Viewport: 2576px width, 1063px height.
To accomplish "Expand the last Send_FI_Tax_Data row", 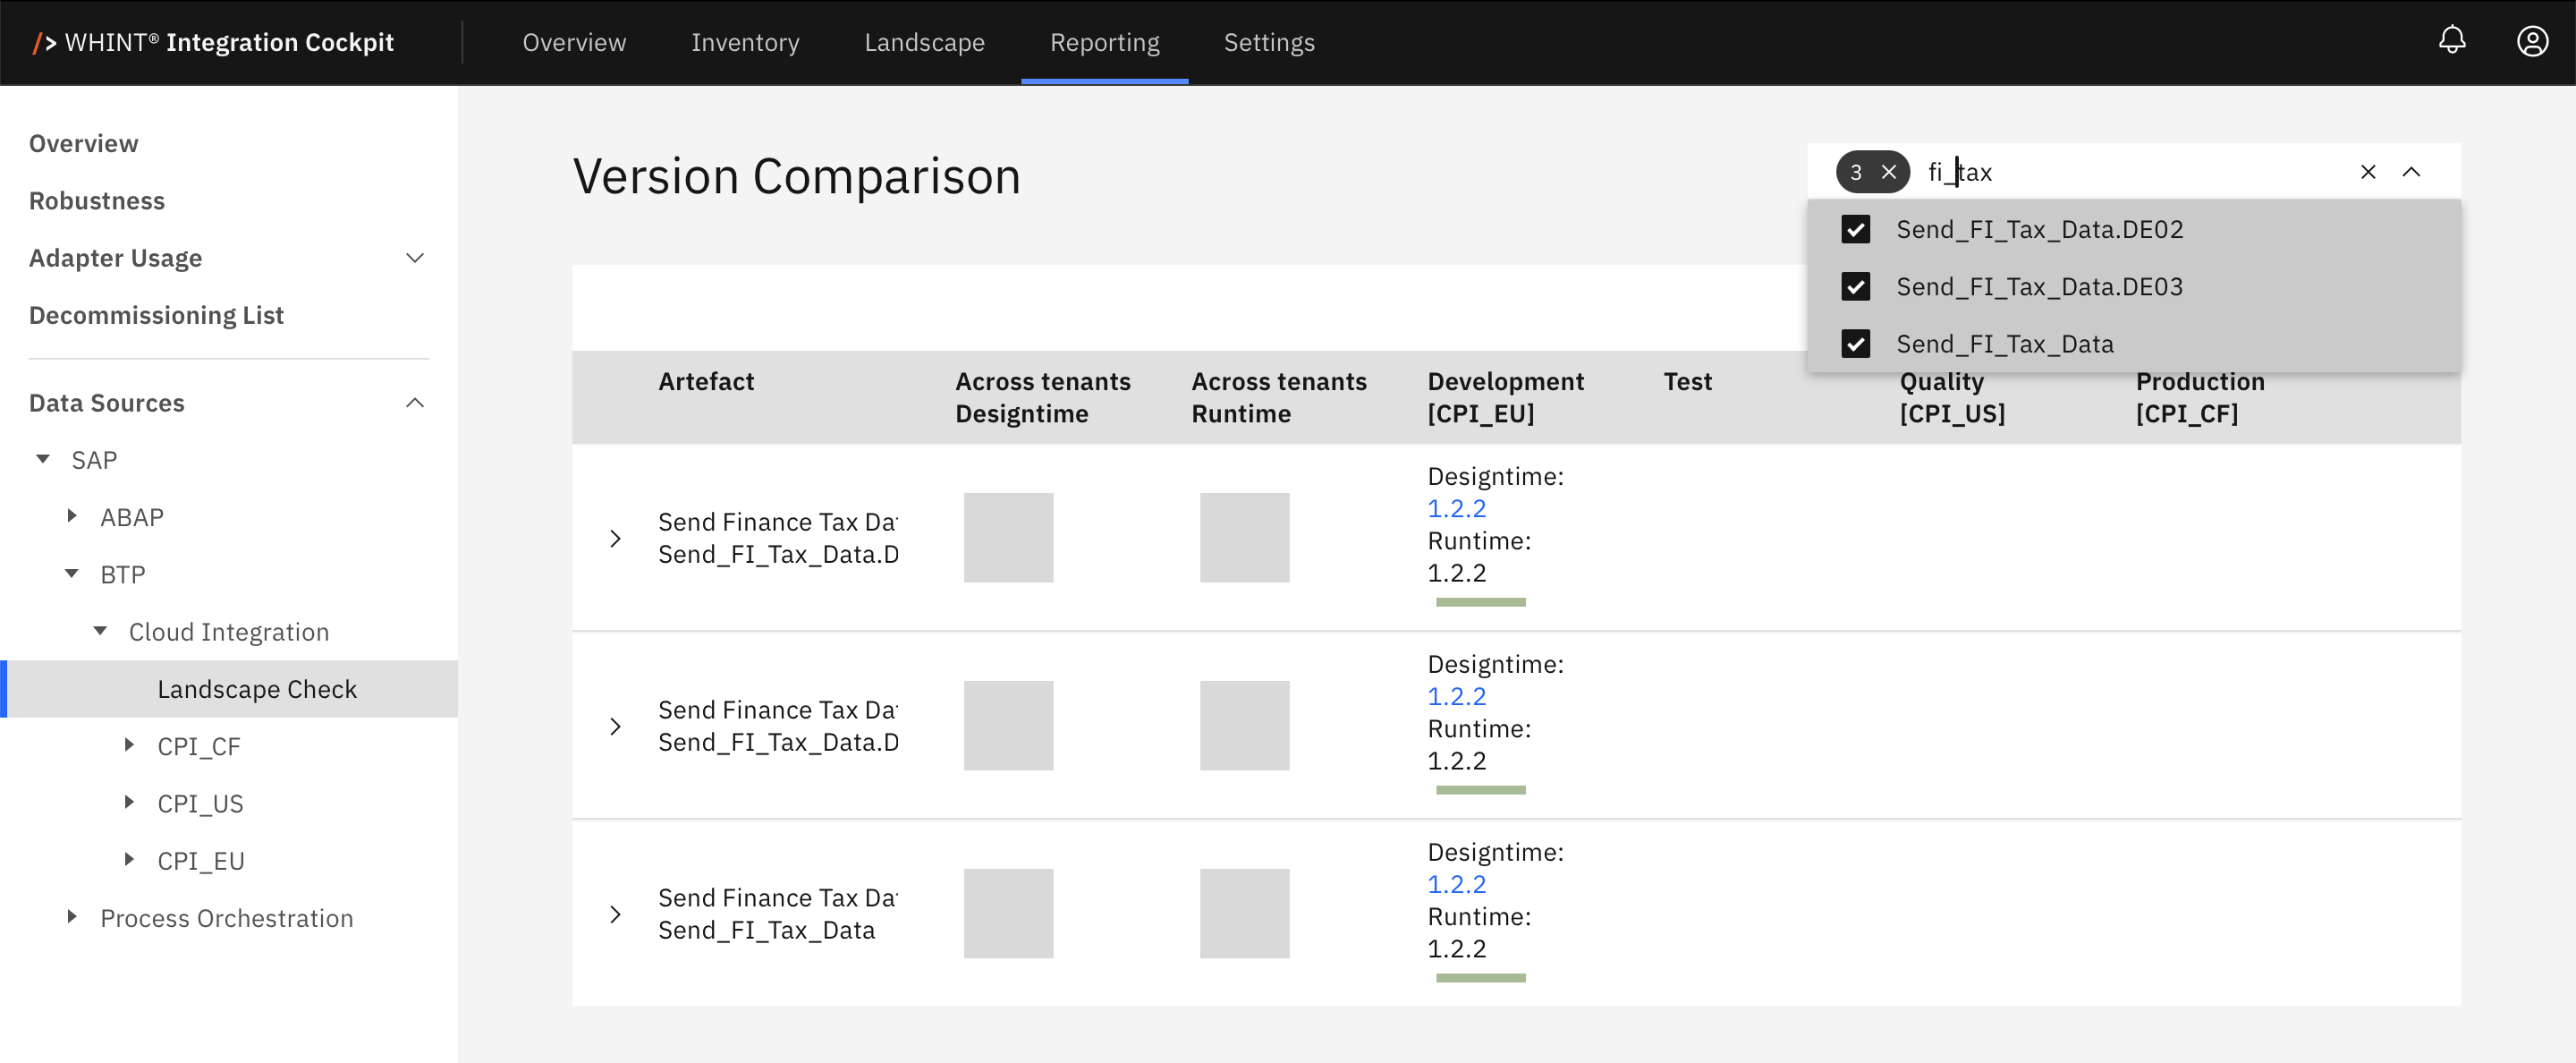I will click(x=615, y=914).
